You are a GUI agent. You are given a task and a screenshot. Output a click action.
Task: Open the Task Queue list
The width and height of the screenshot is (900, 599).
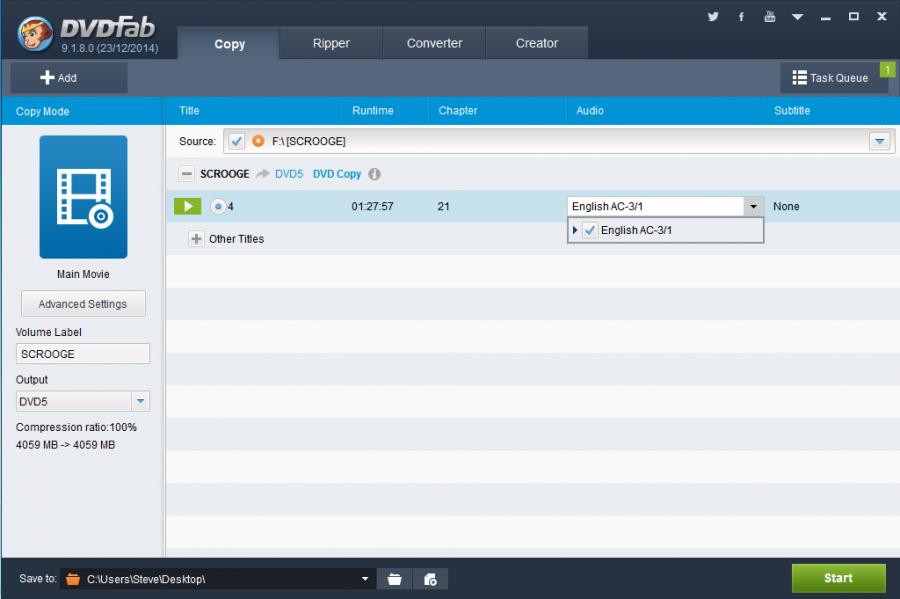click(x=829, y=78)
